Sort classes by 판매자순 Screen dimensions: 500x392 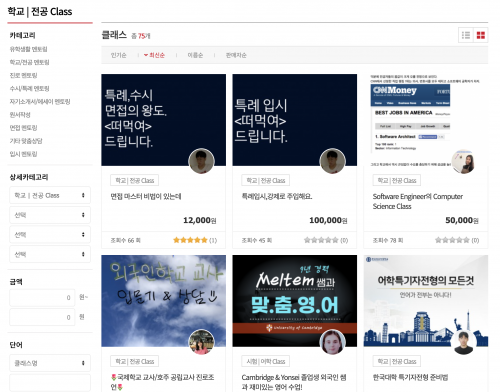(x=236, y=55)
